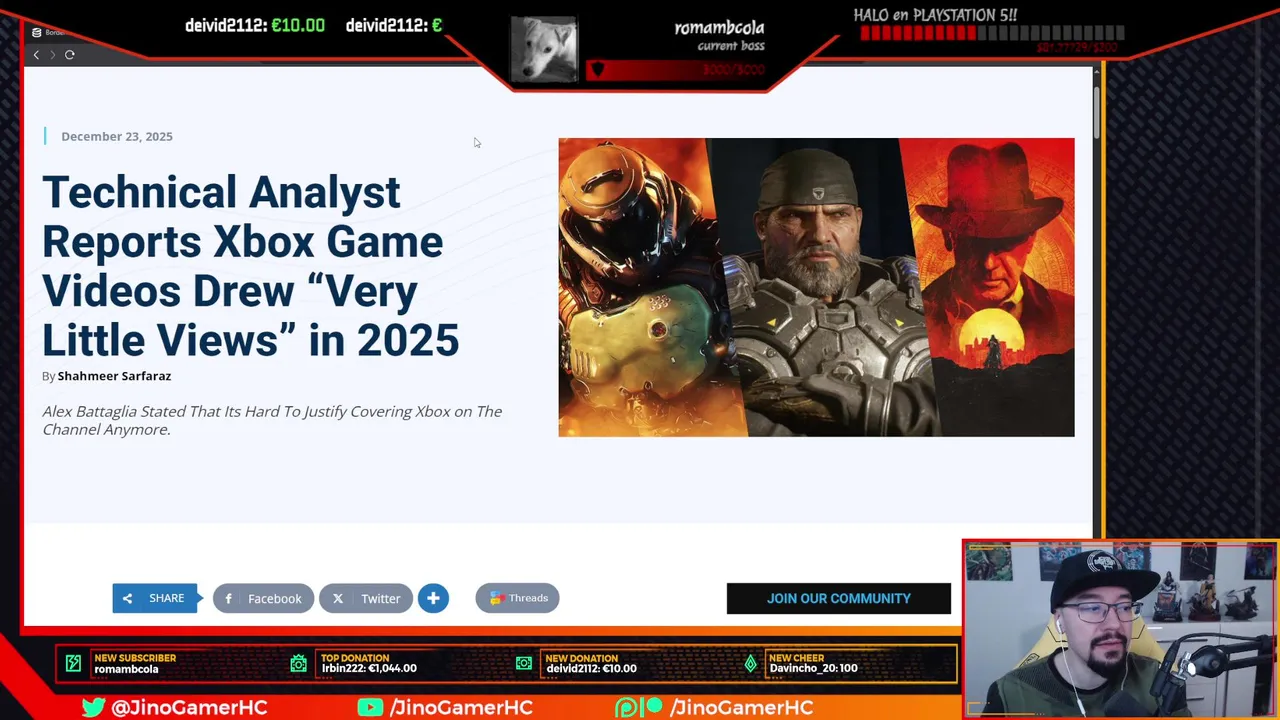Image resolution: width=1280 pixels, height=720 pixels.
Task: Click the share arrow icon
Action: click(x=127, y=598)
